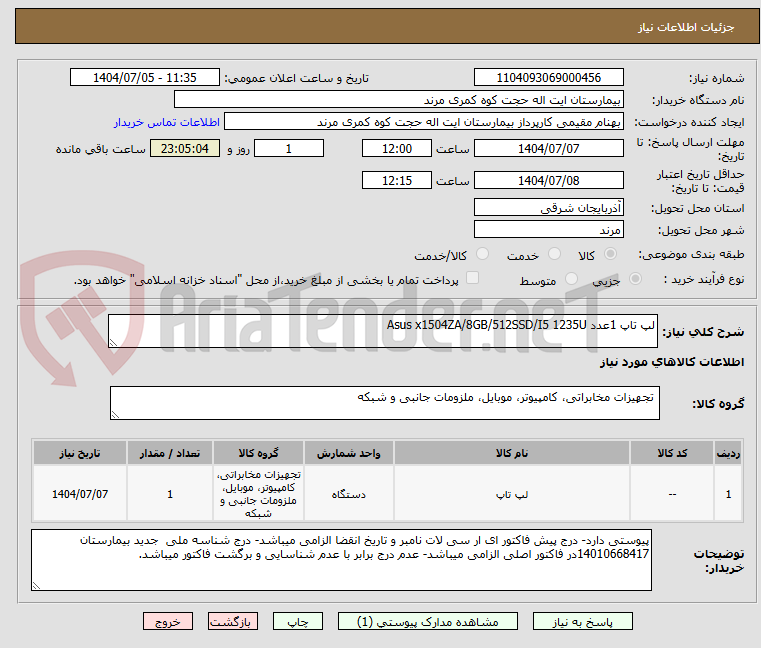Image resolution: width=761 pixels, height=648 pixels.
Task: Click the خروج exit button
Action: (x=167, y=621)
